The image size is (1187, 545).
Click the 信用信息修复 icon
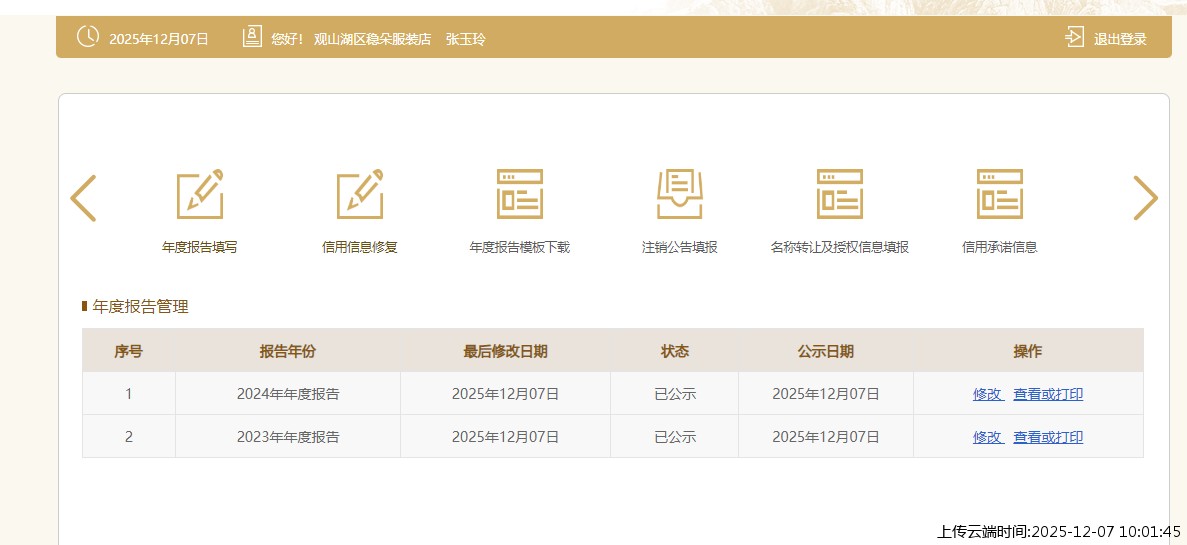[360, 194]
